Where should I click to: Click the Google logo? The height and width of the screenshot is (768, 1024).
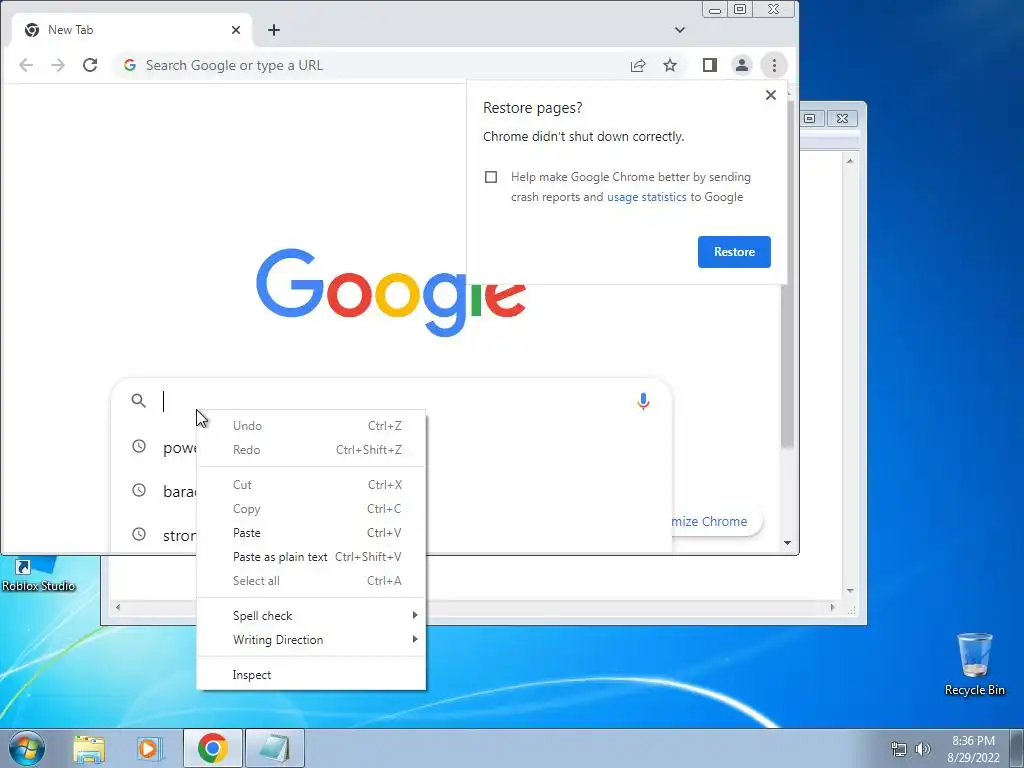click(391, 292)
